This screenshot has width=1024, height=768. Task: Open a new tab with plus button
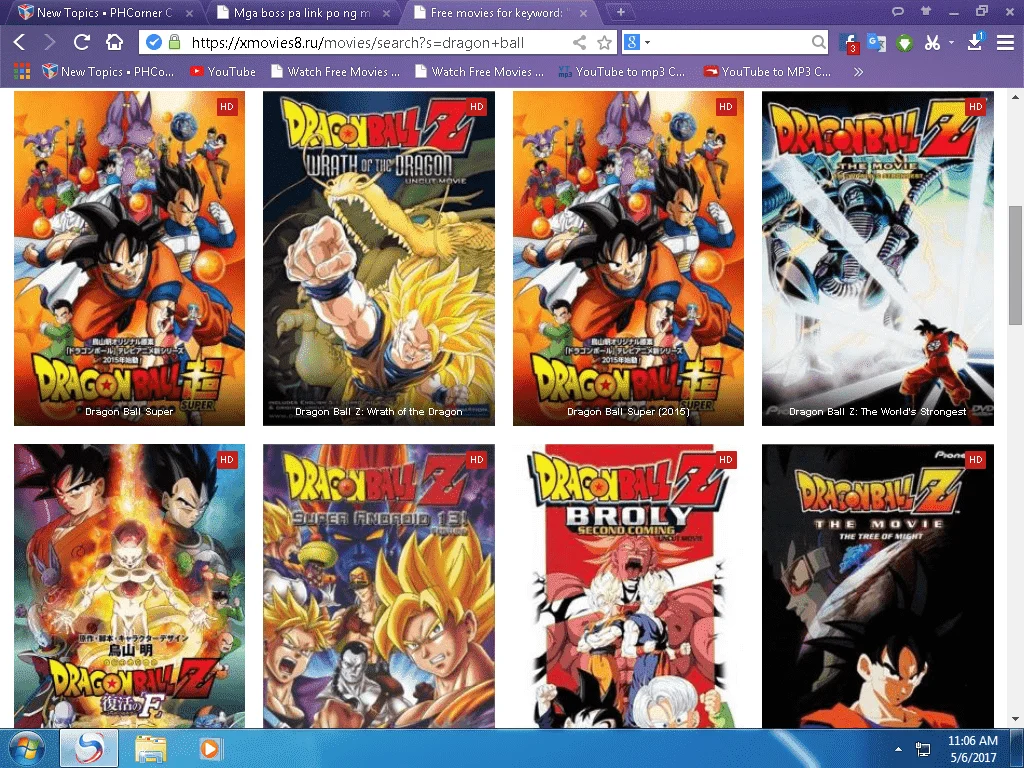coord(620,12)
